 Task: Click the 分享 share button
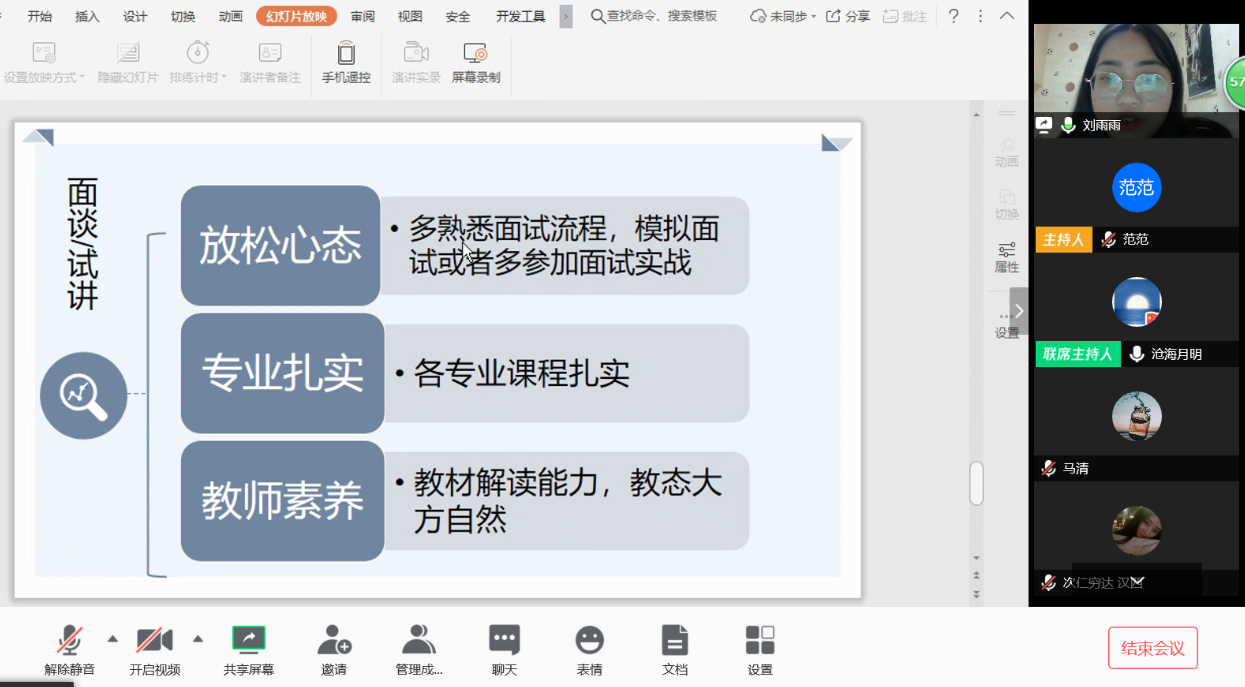[x=848, y=16]
